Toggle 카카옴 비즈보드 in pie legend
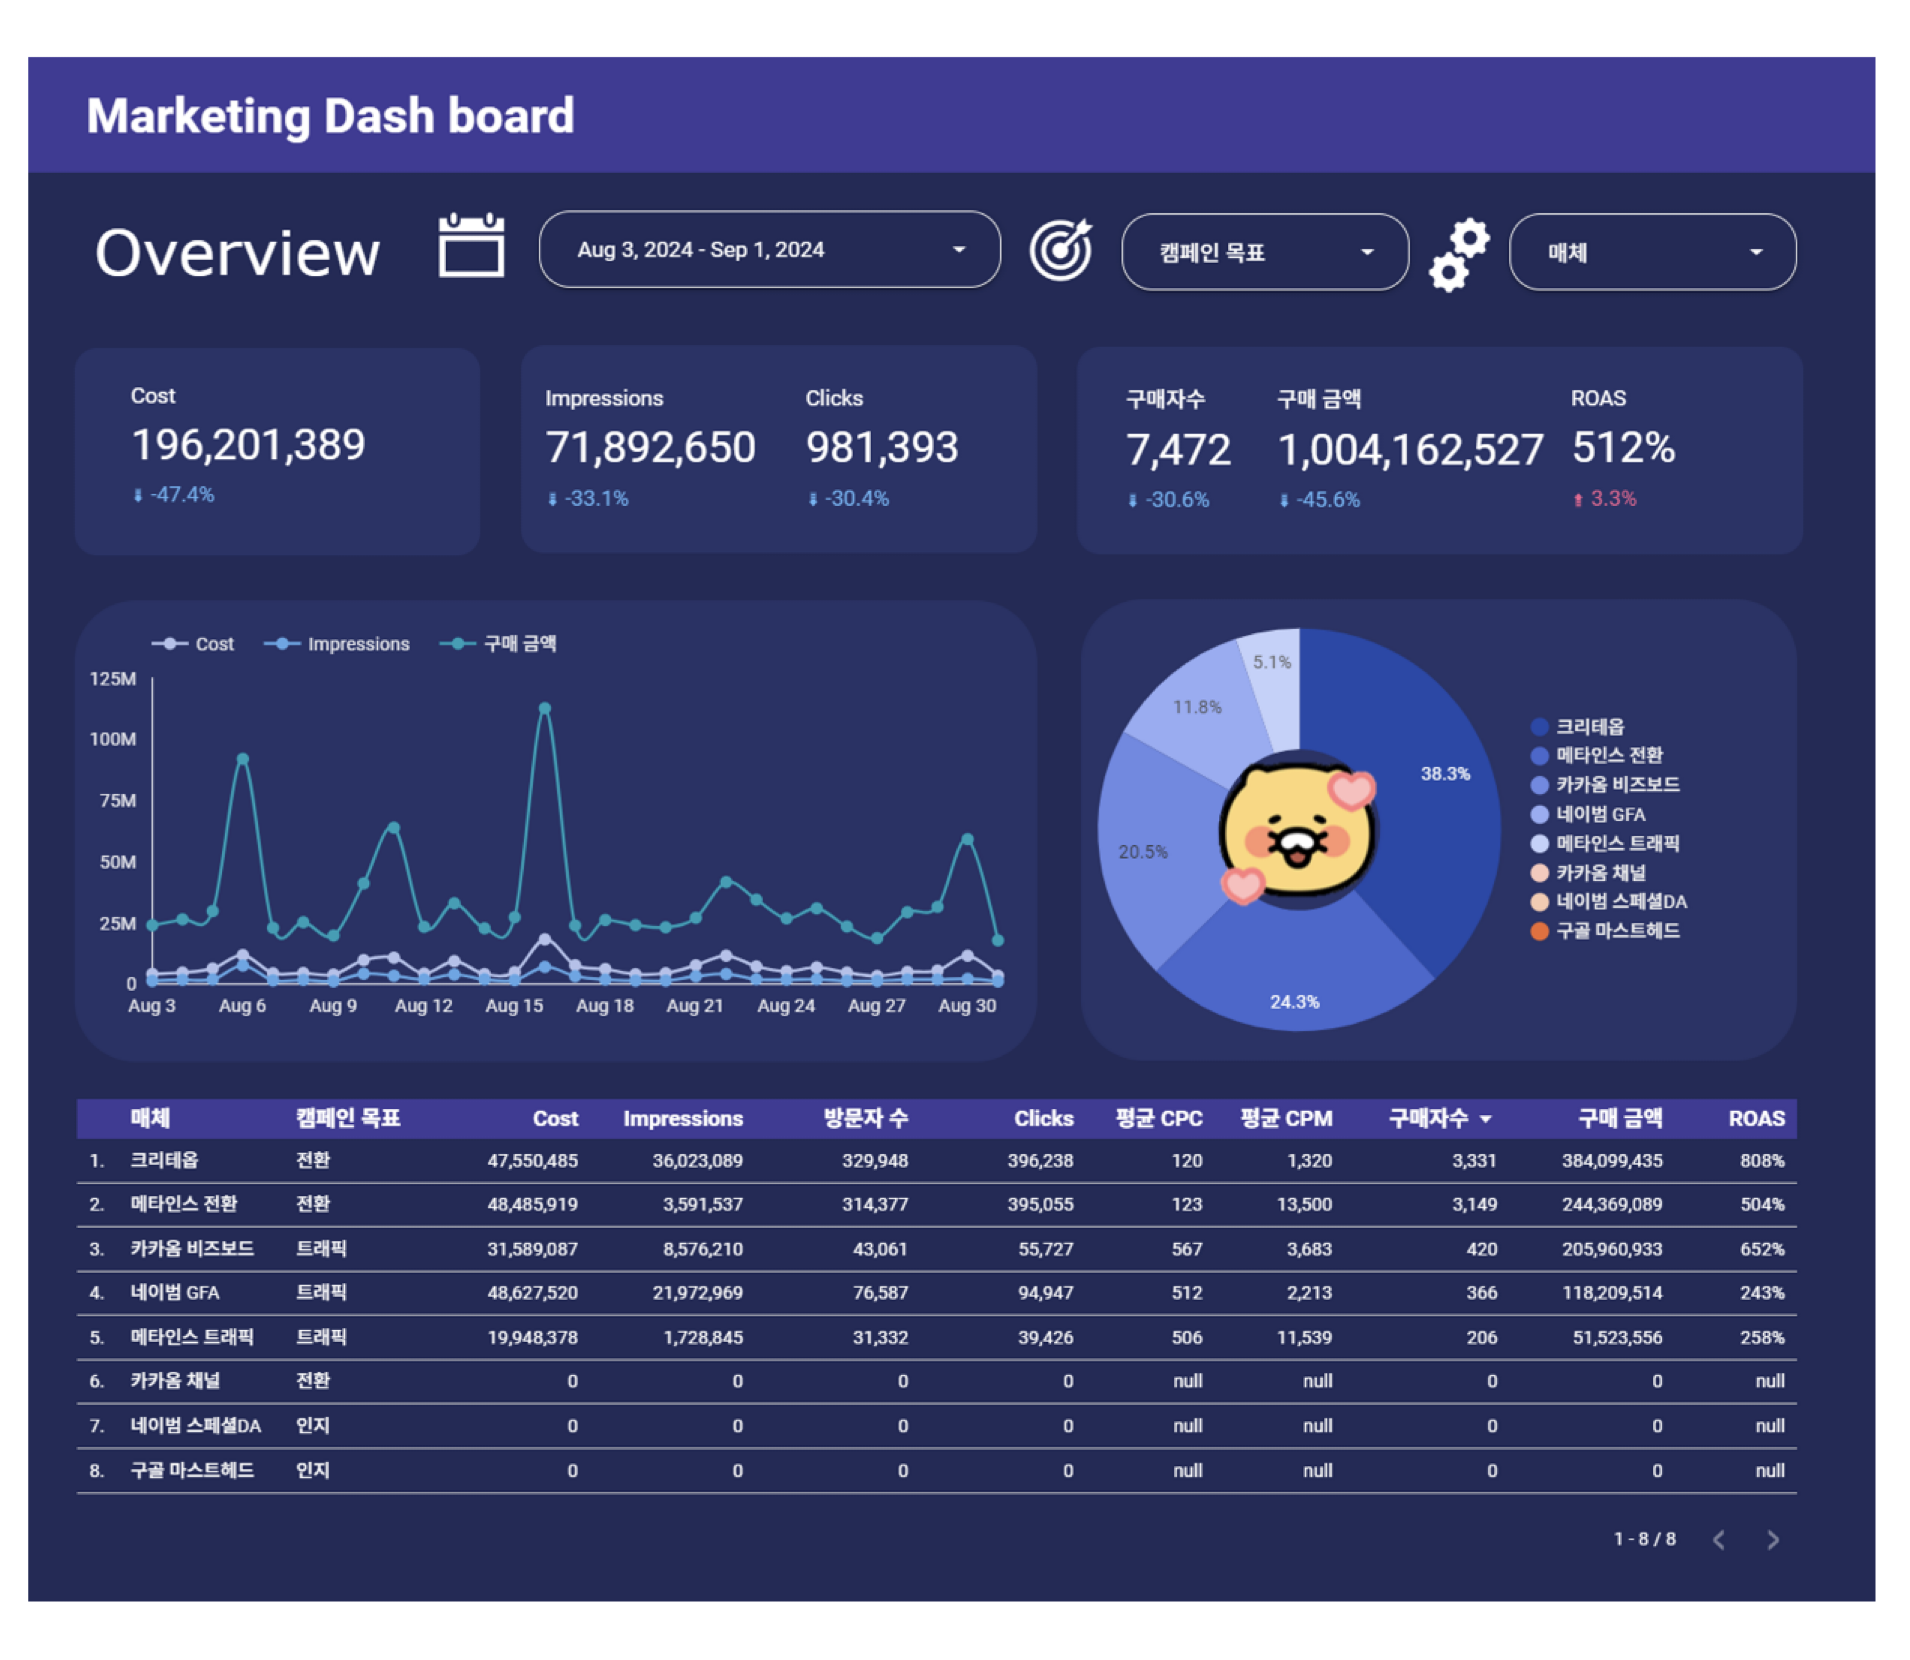This screenshot has width=1910, height=1660. click(x=1605, y=785)
